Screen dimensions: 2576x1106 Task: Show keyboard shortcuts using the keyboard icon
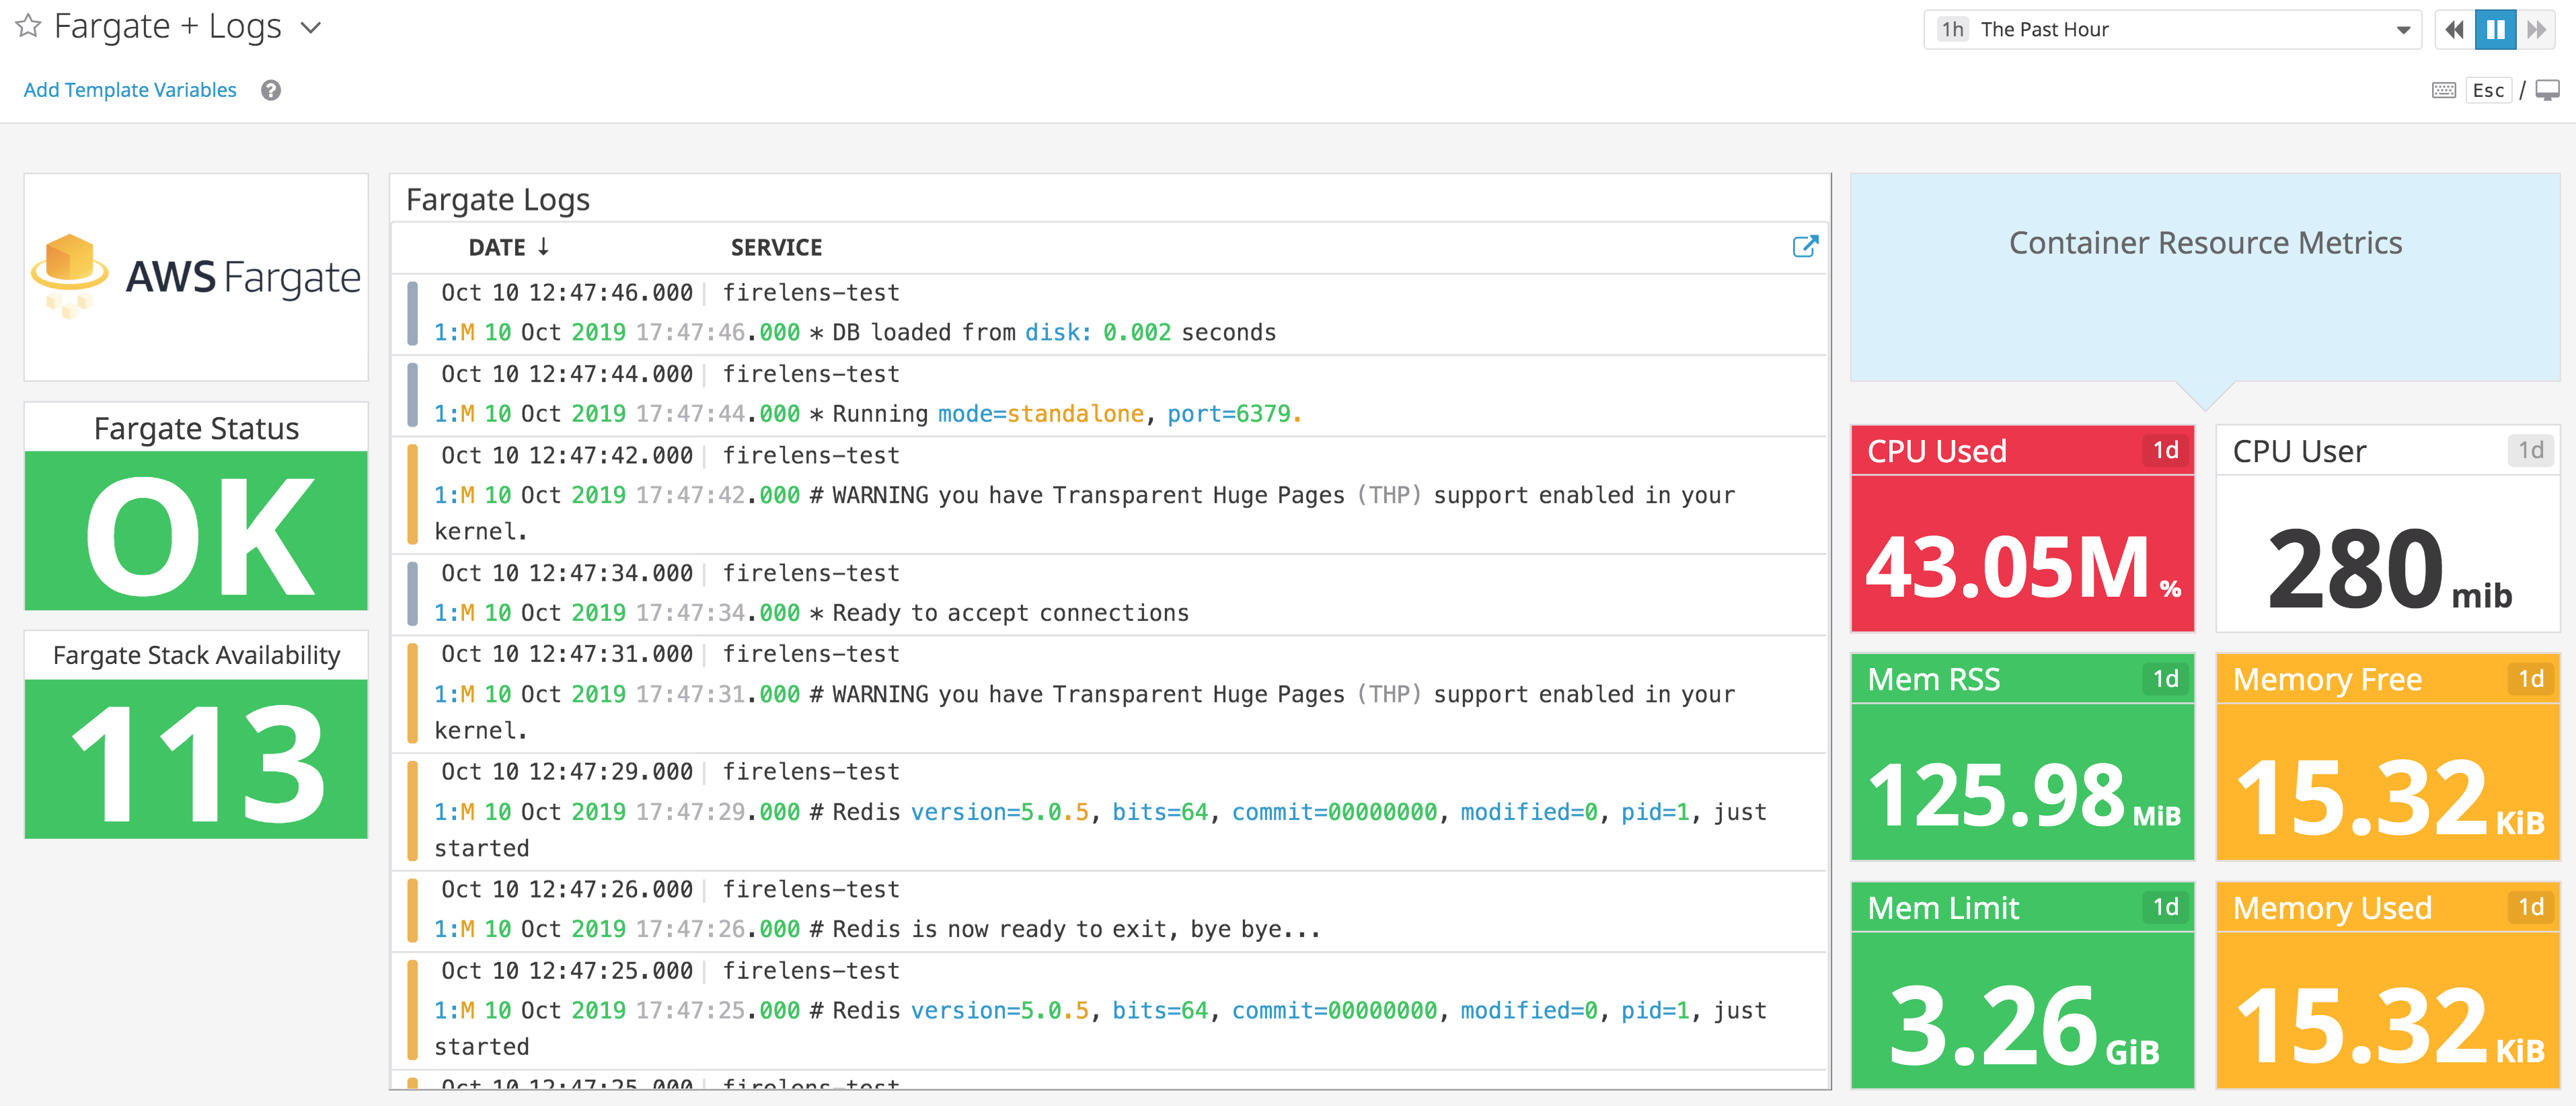[x=2443, y=90]
